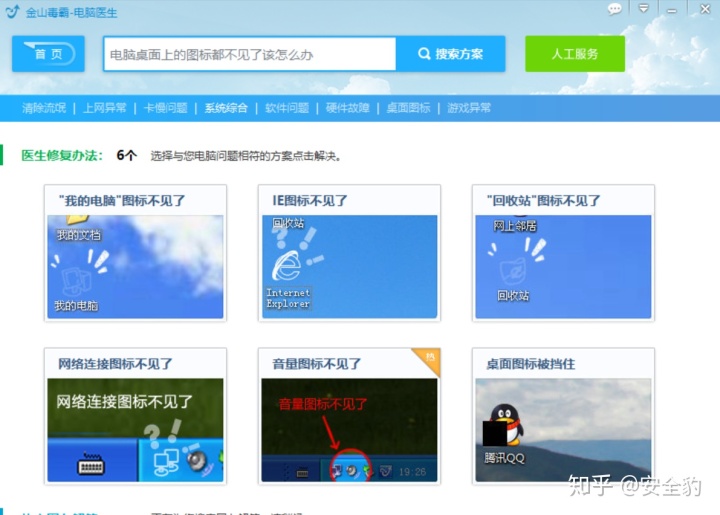Open the IE图标不见了 card title
720x515 pixels.
(310, 201)
